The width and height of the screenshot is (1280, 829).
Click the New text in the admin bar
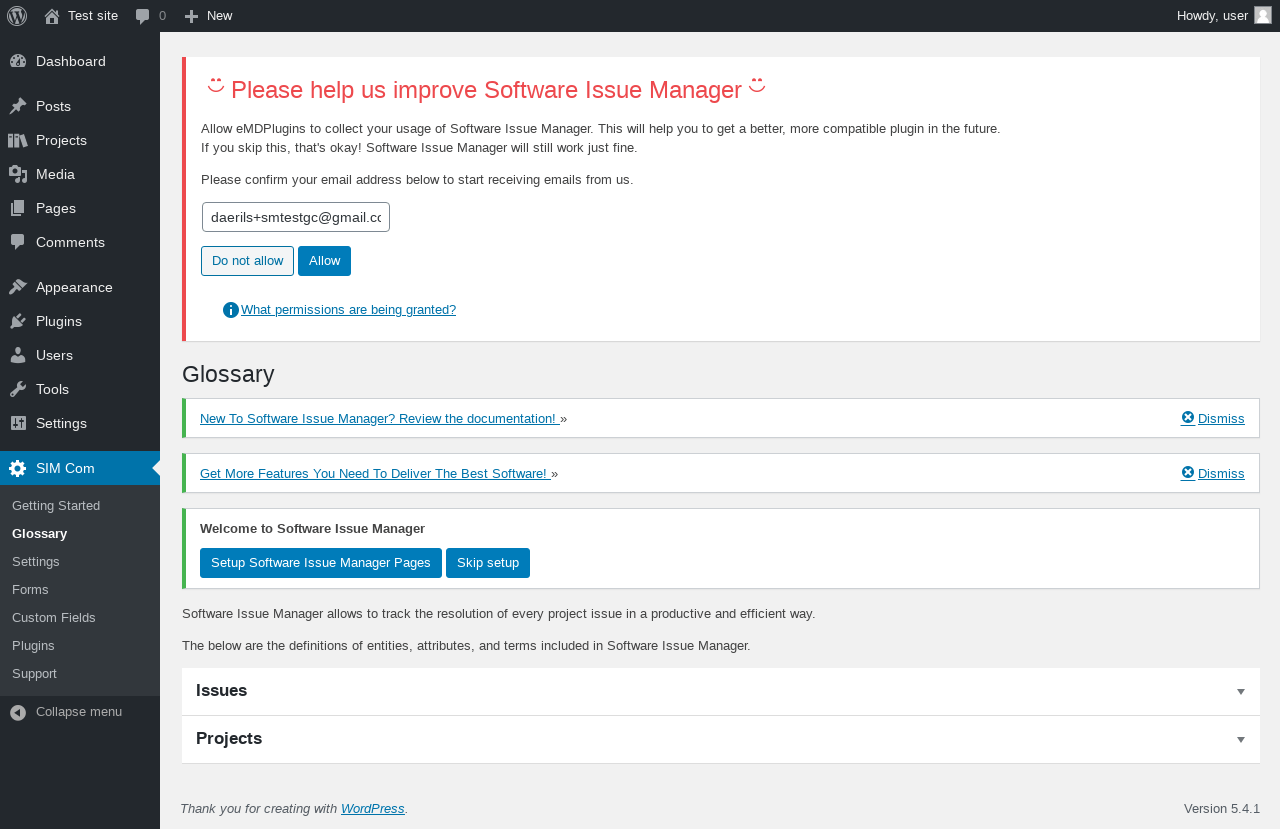click(219, 16)
